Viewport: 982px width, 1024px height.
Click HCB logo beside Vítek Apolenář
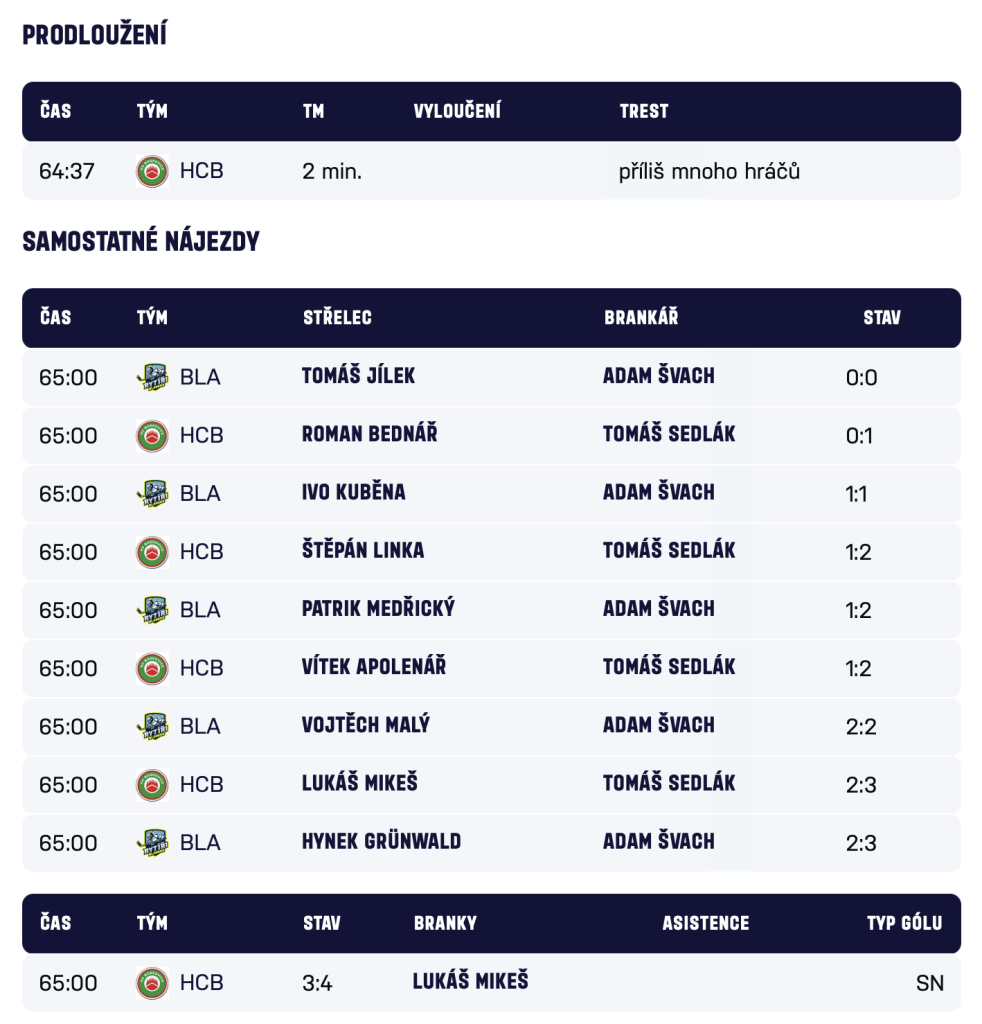[152, 667]
